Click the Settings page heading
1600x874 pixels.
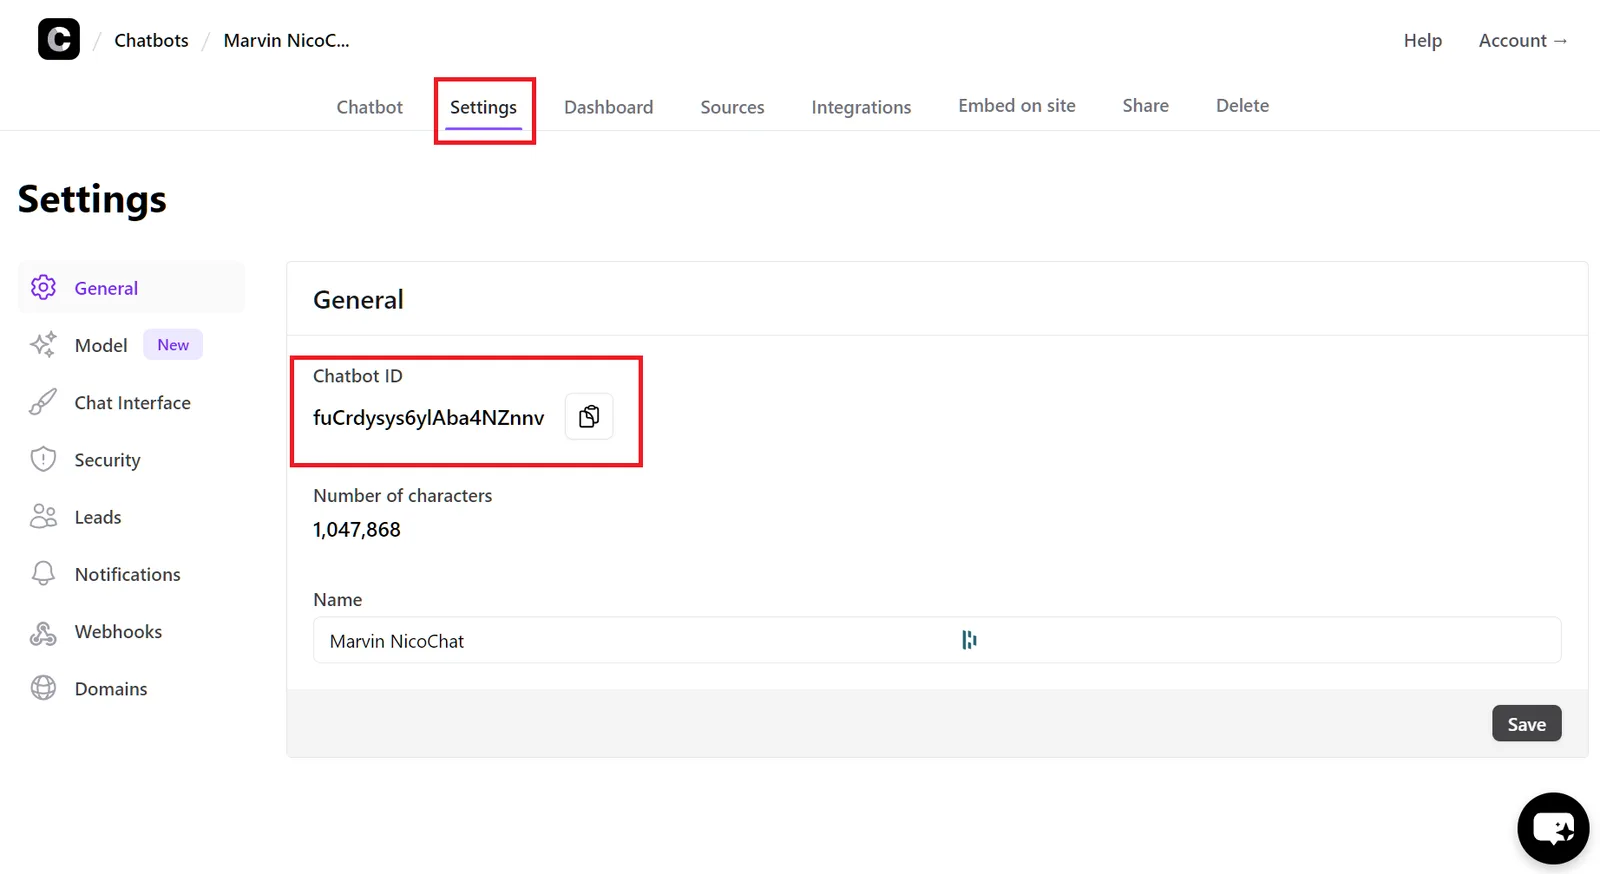coord(92,199)
